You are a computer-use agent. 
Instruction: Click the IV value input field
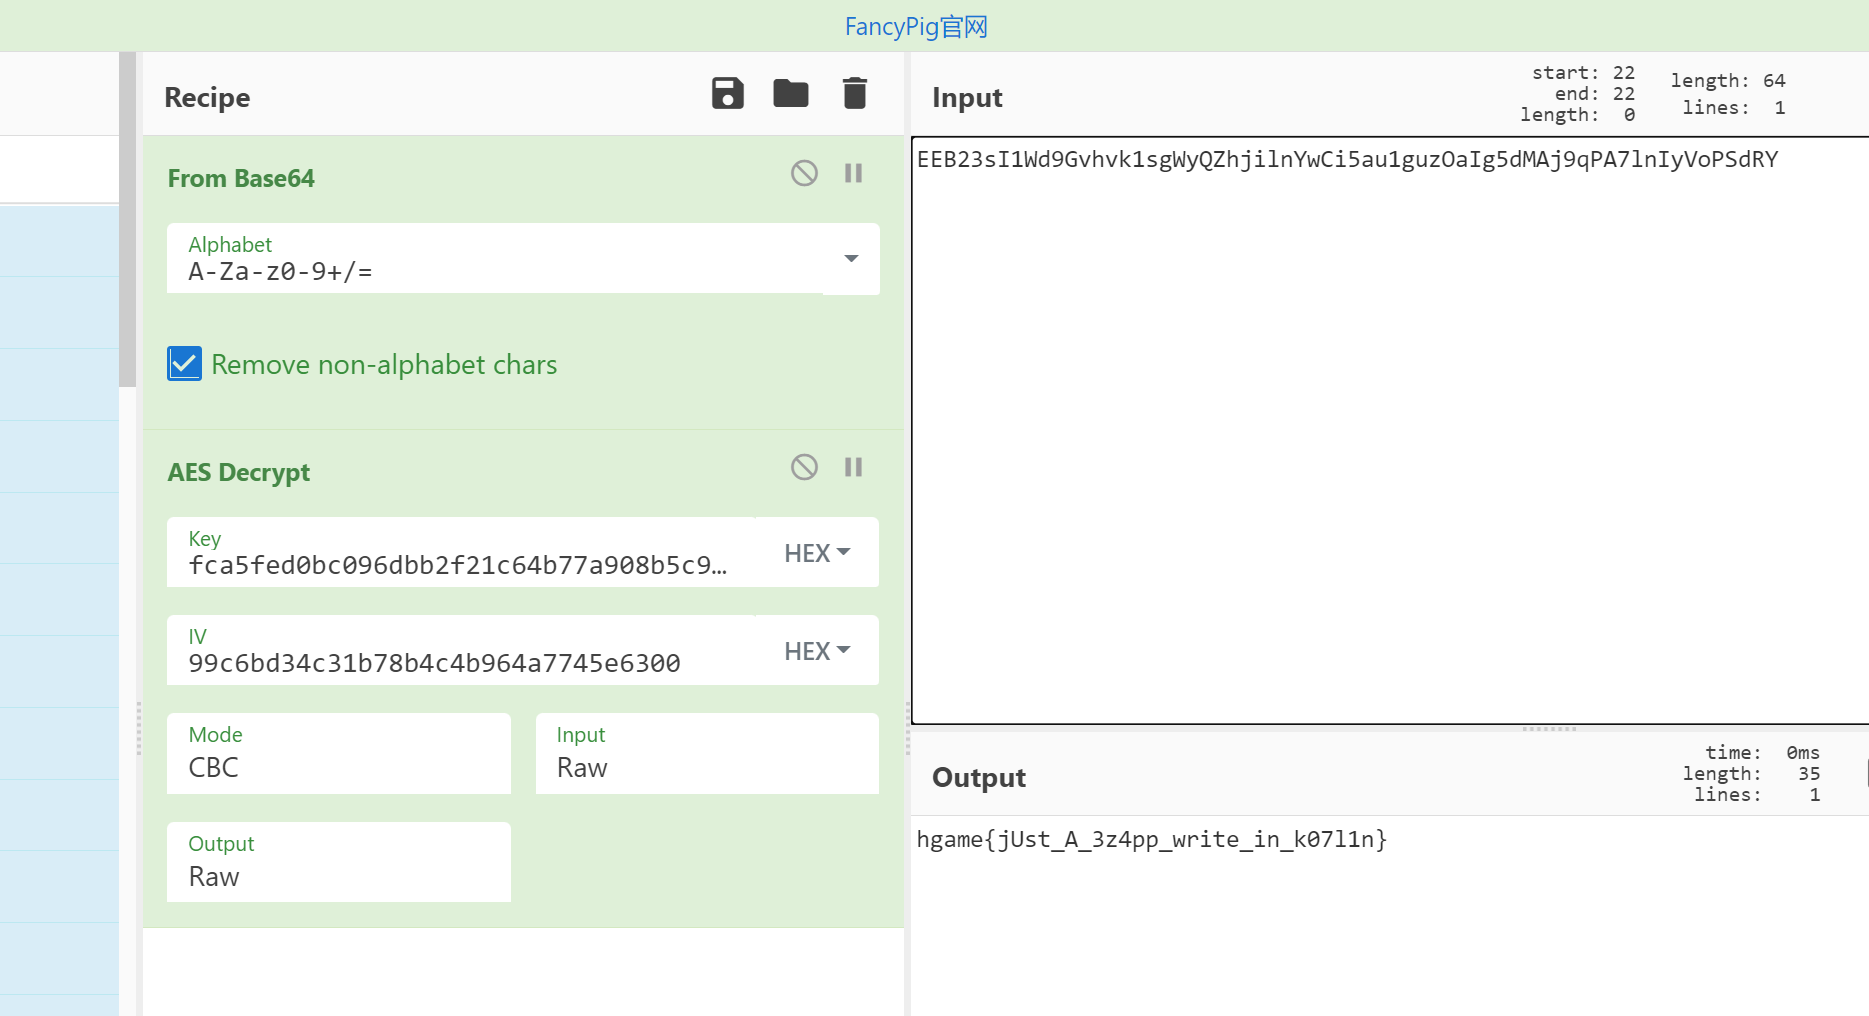[458, 663]
